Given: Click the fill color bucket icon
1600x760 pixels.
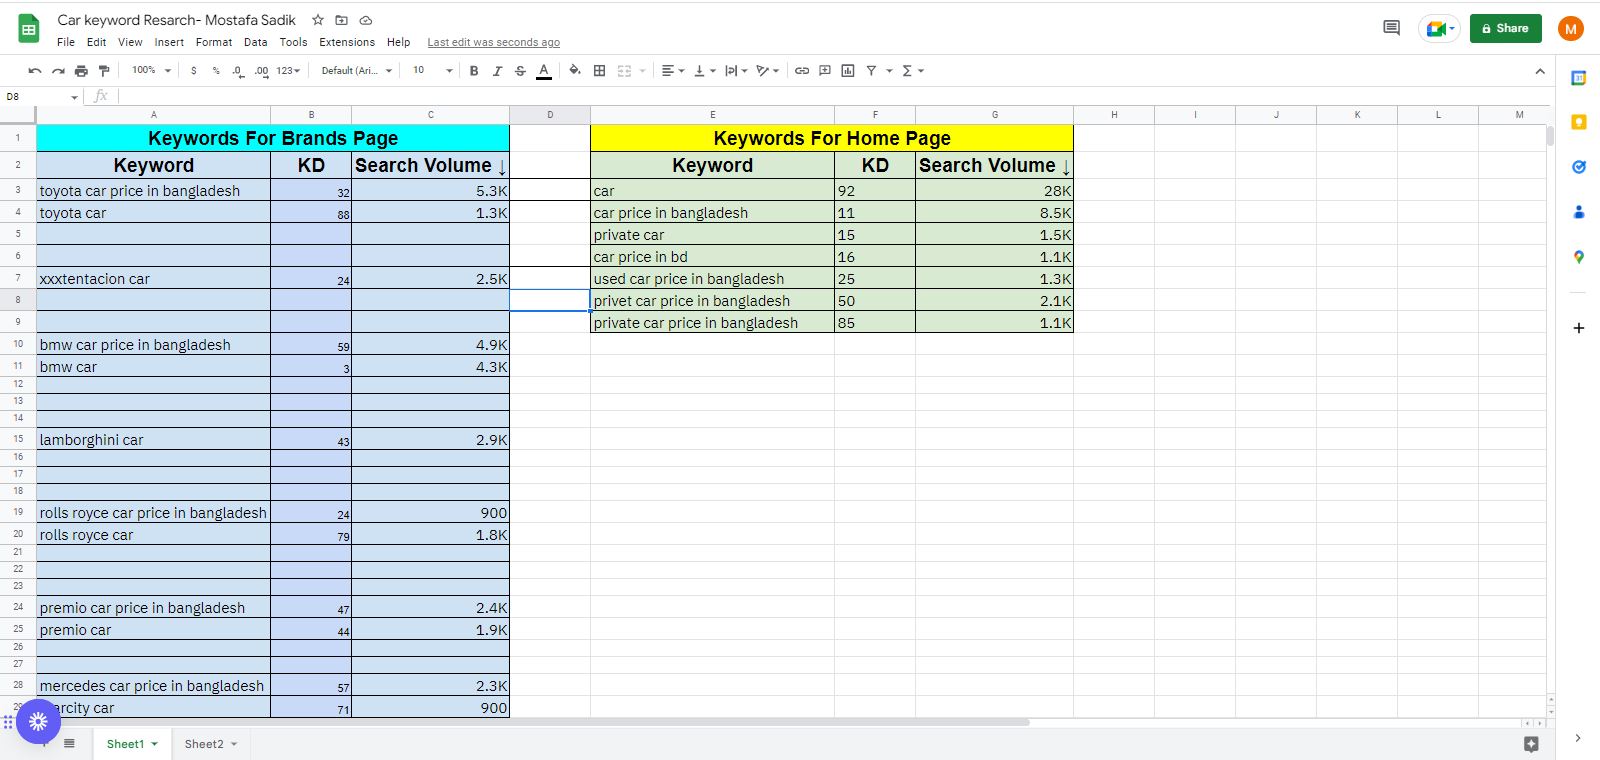Looking at the screenshot, I should 574,71.
